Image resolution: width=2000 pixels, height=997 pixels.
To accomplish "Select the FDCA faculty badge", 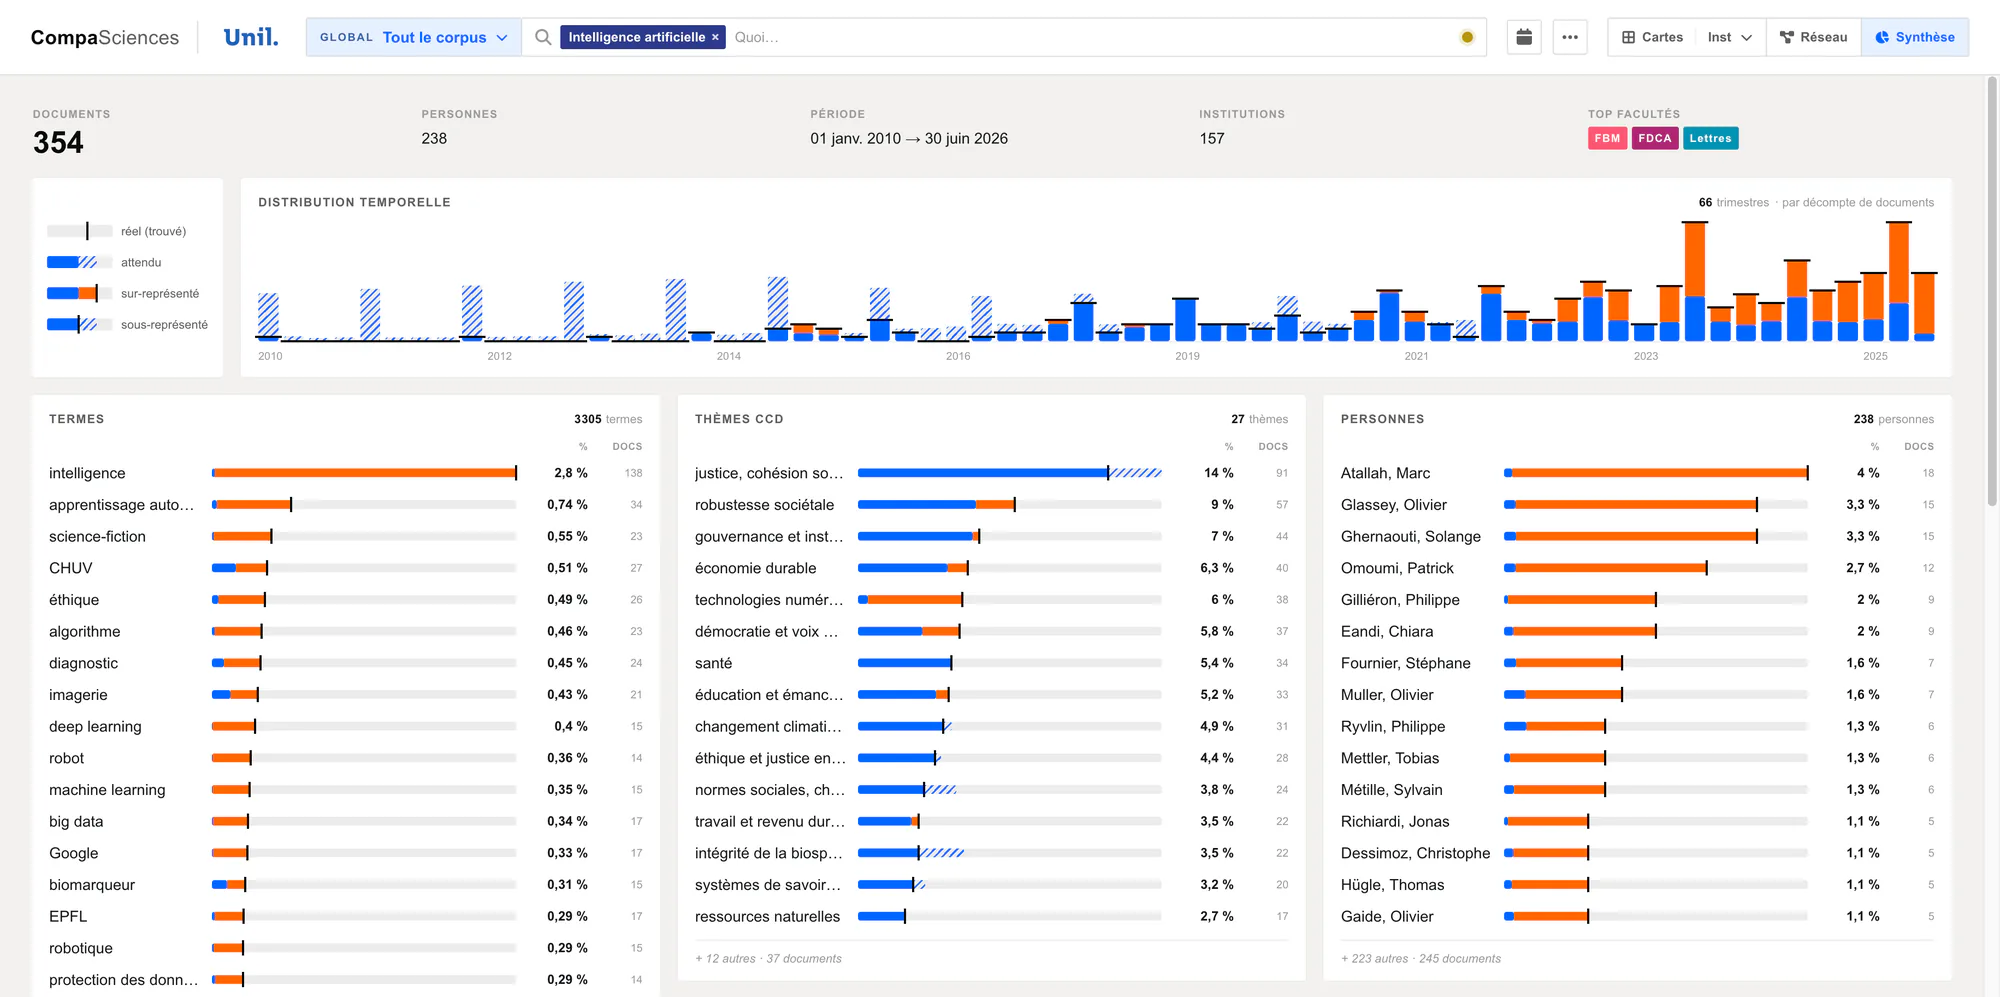I will click(1654, 138).
